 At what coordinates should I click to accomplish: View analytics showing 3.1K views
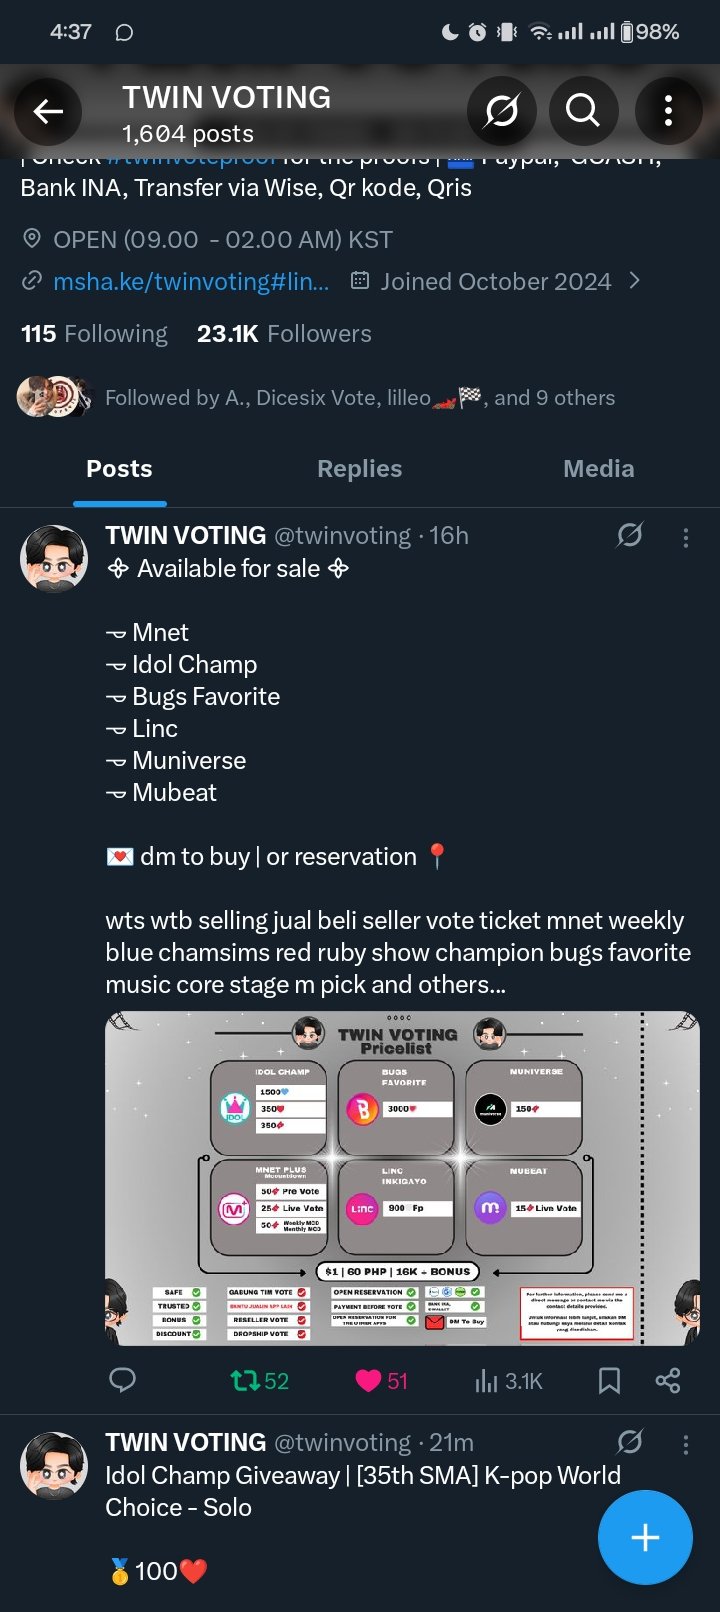click(508, 1381)
